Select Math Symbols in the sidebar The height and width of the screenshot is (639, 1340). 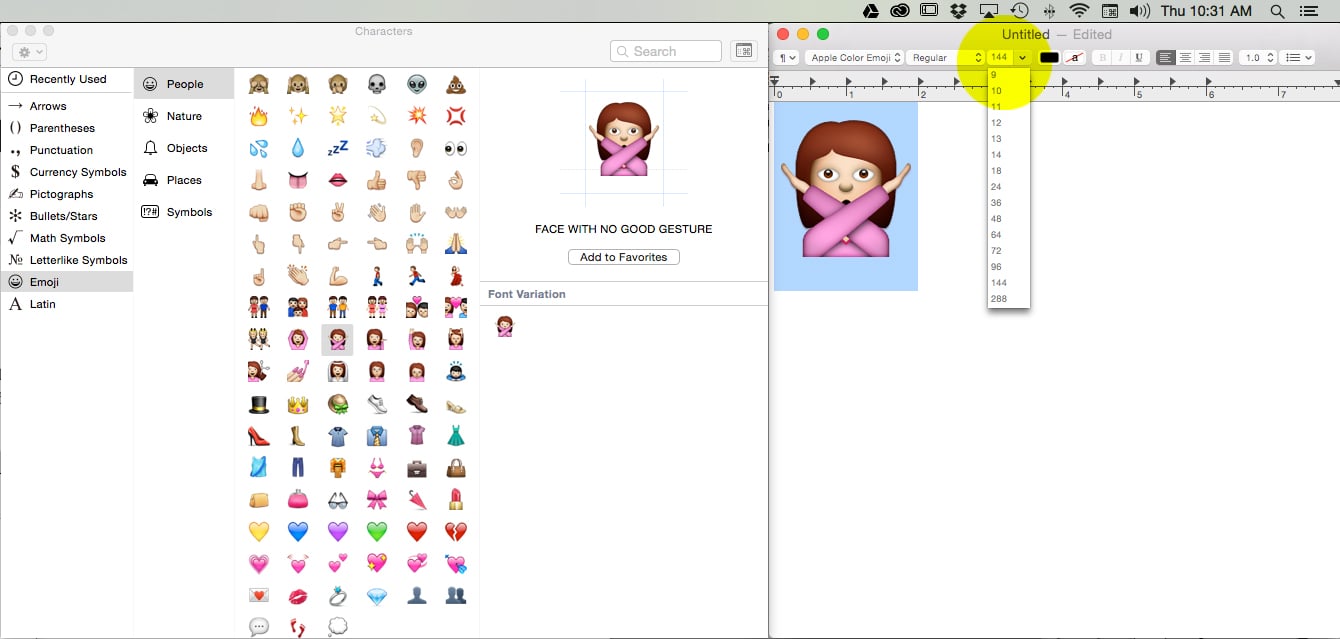tap(67, 238)
